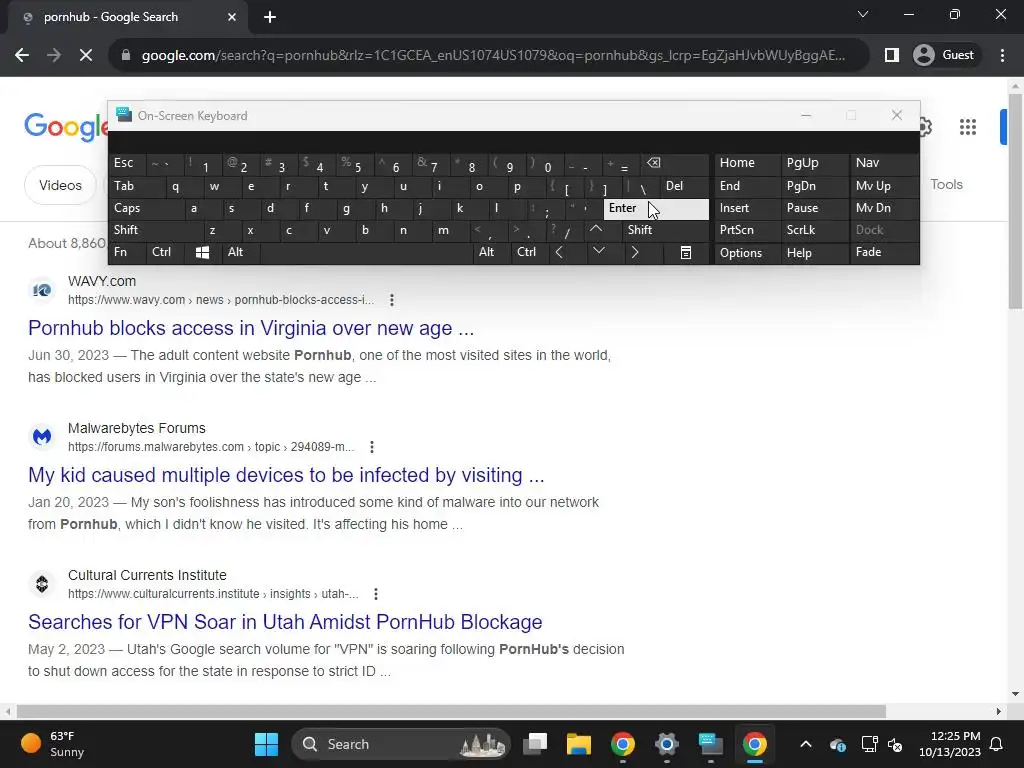The image size is (1024, 768).
Task: Click the Mv Dn key
Action: click(x=884, y=208)
